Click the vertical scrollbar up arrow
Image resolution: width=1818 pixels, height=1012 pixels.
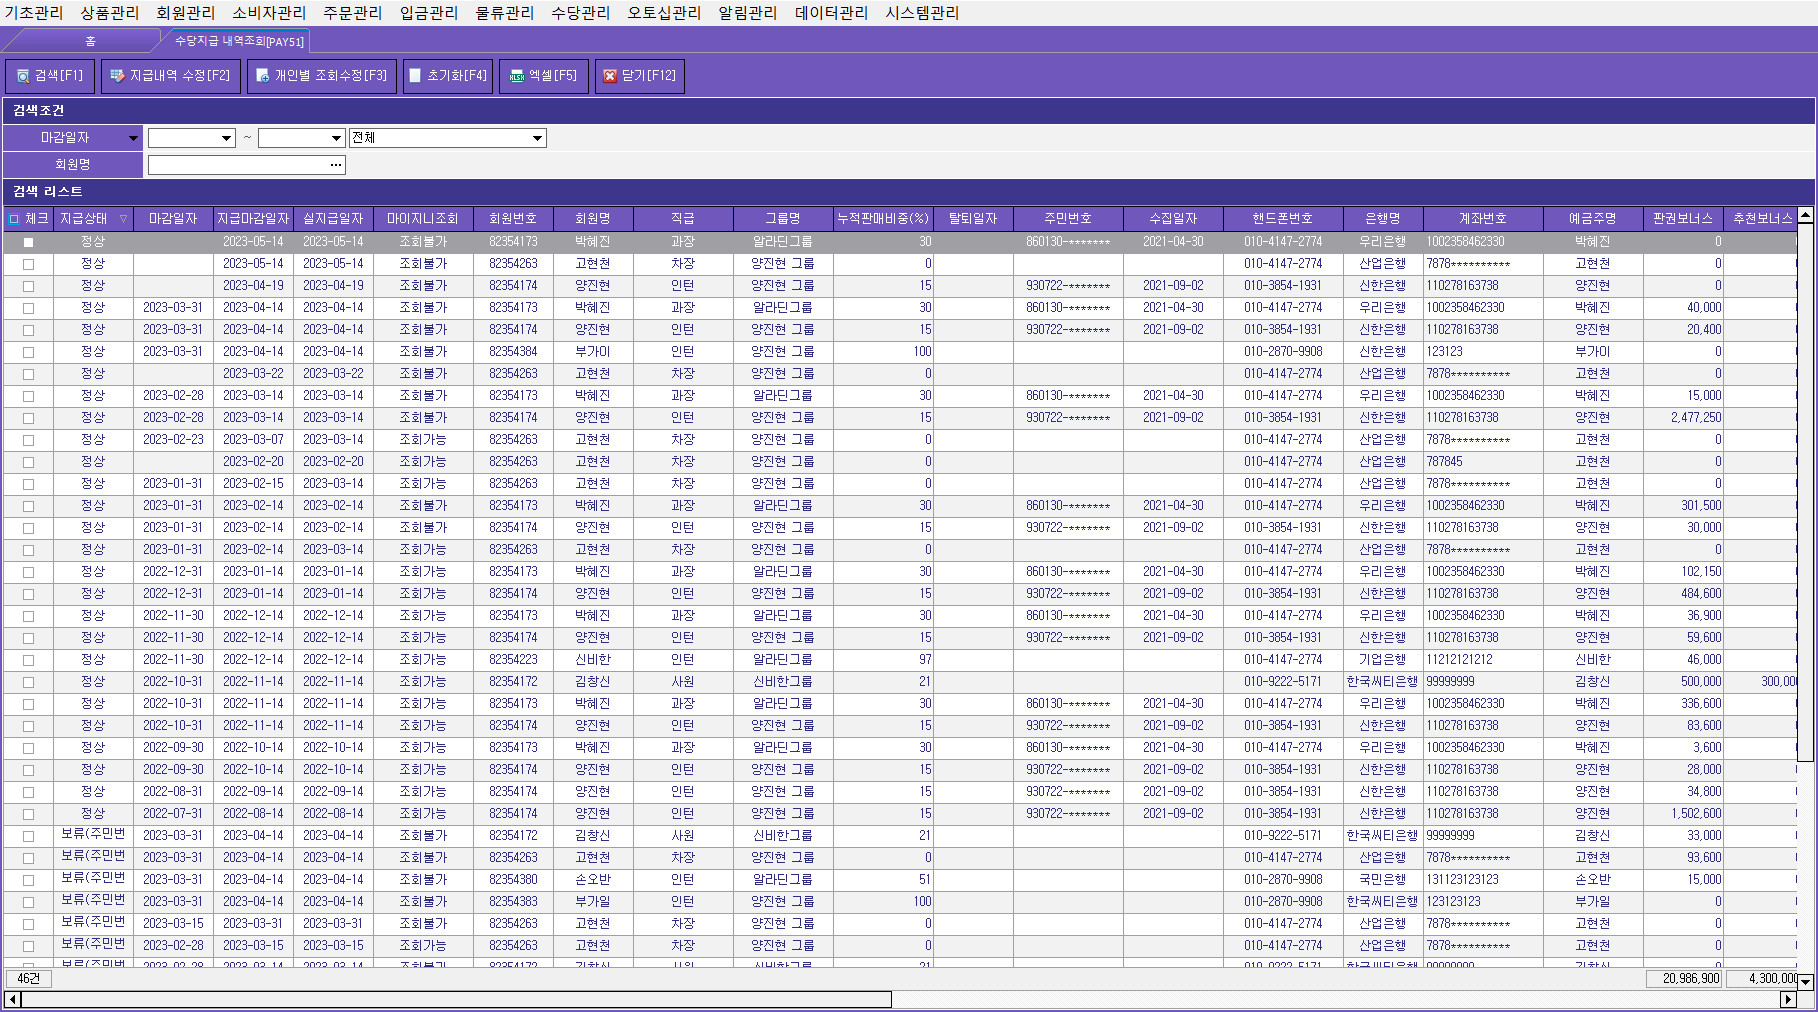click(x=1805, y=215)
